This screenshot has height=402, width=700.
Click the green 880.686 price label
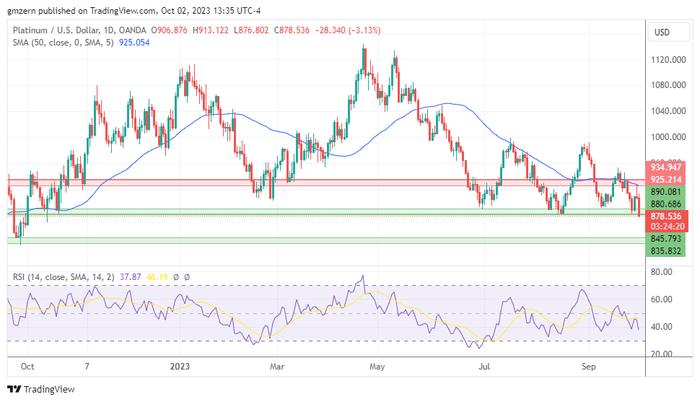coord(666,204)
